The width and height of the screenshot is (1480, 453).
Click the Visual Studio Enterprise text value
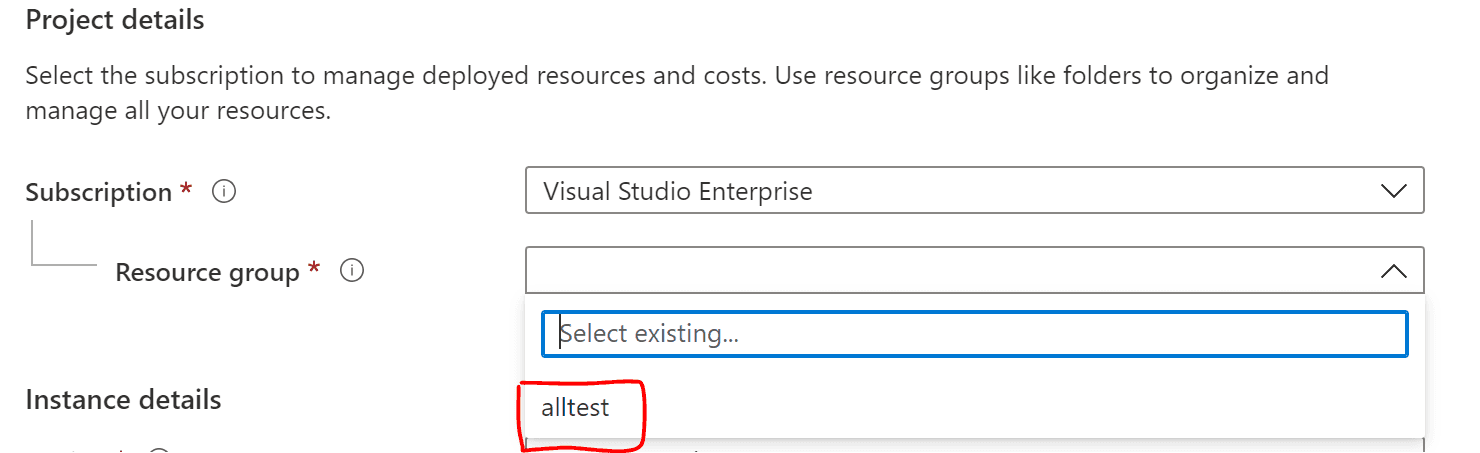[678, 191]
